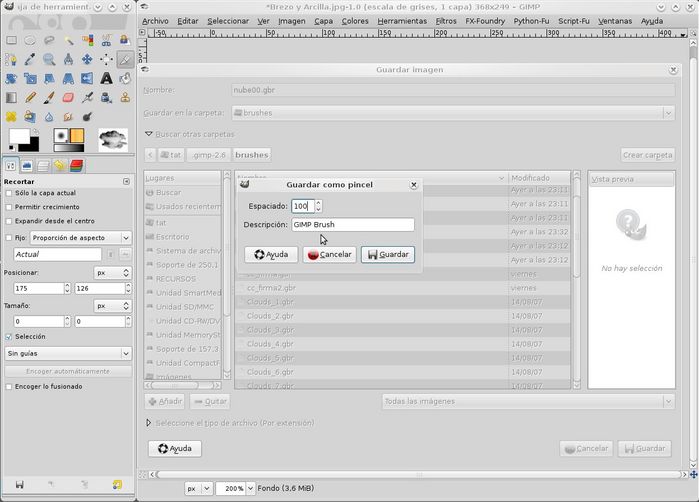Choose the Paintbrush tool
The height and width of the screenshot is (502, 699).
coord(49,98)
